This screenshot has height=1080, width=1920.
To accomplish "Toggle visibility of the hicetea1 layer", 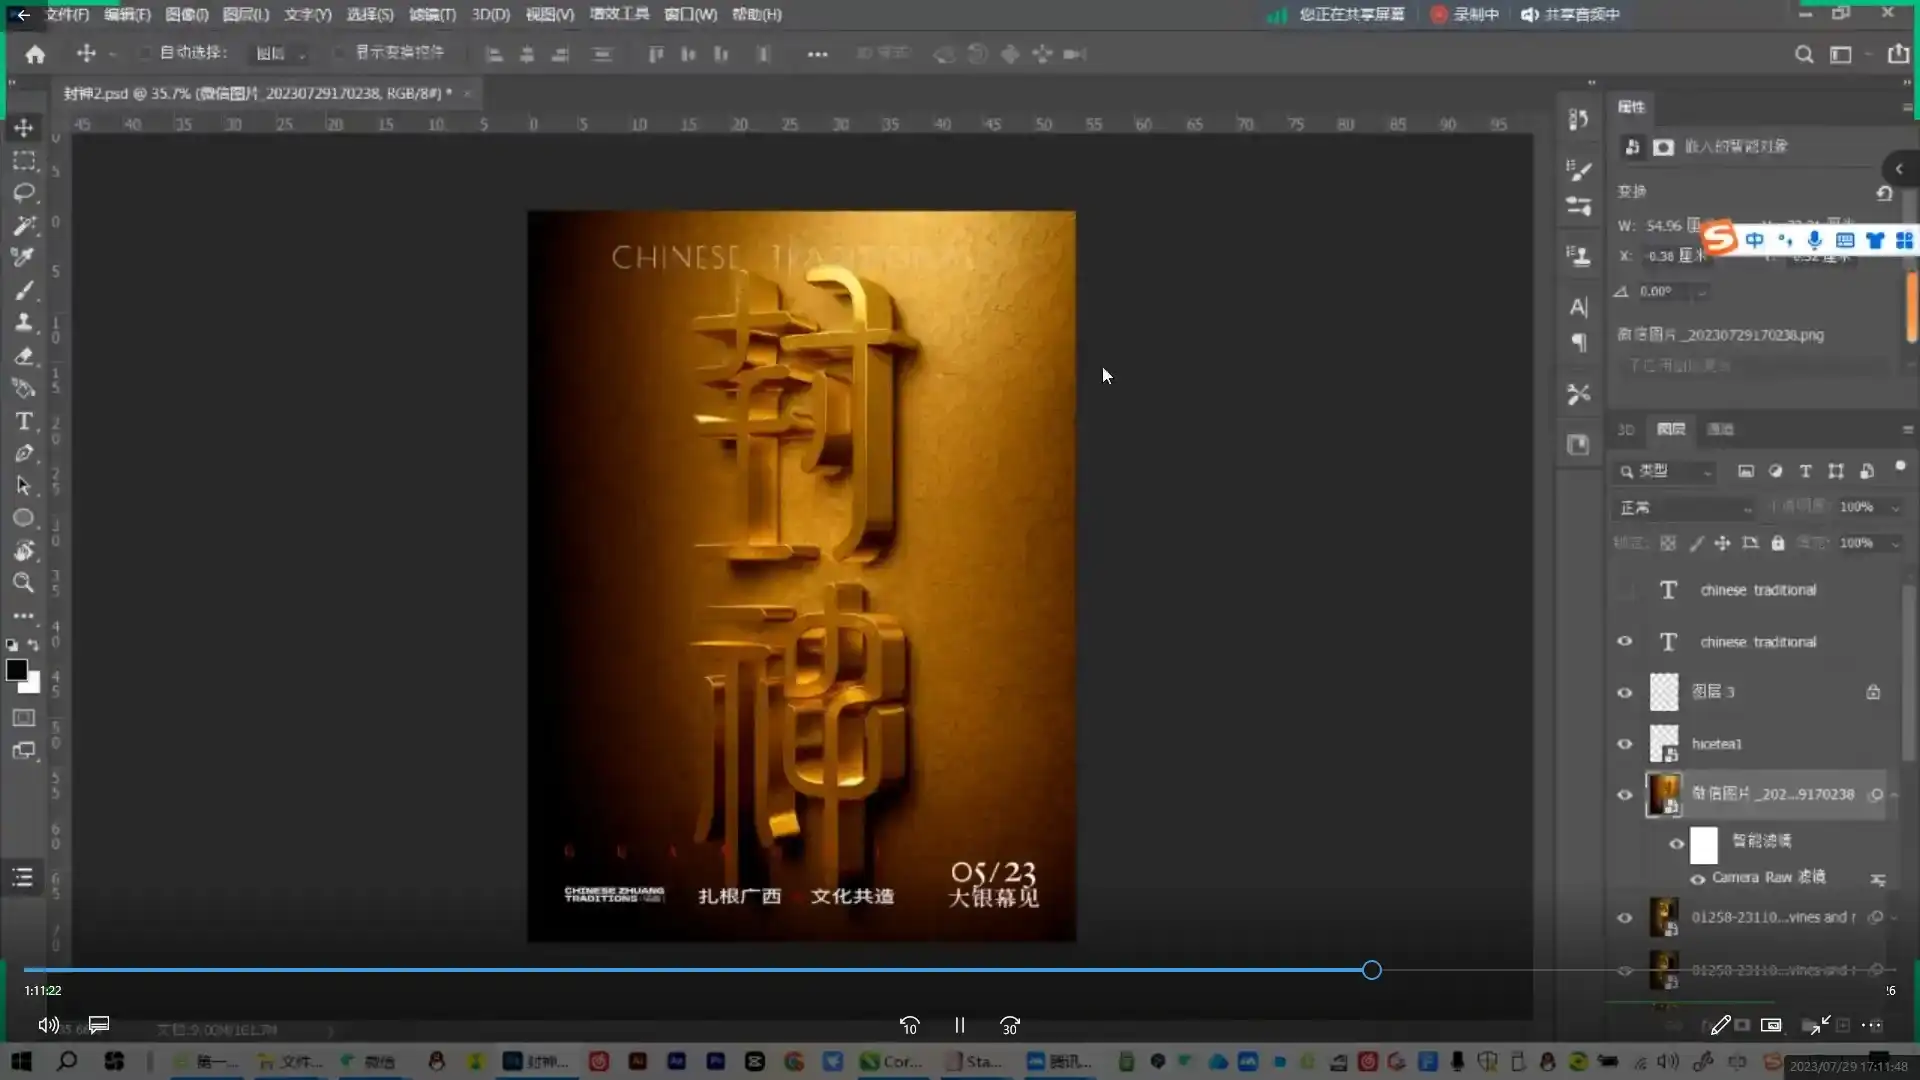I will 1625,743.
